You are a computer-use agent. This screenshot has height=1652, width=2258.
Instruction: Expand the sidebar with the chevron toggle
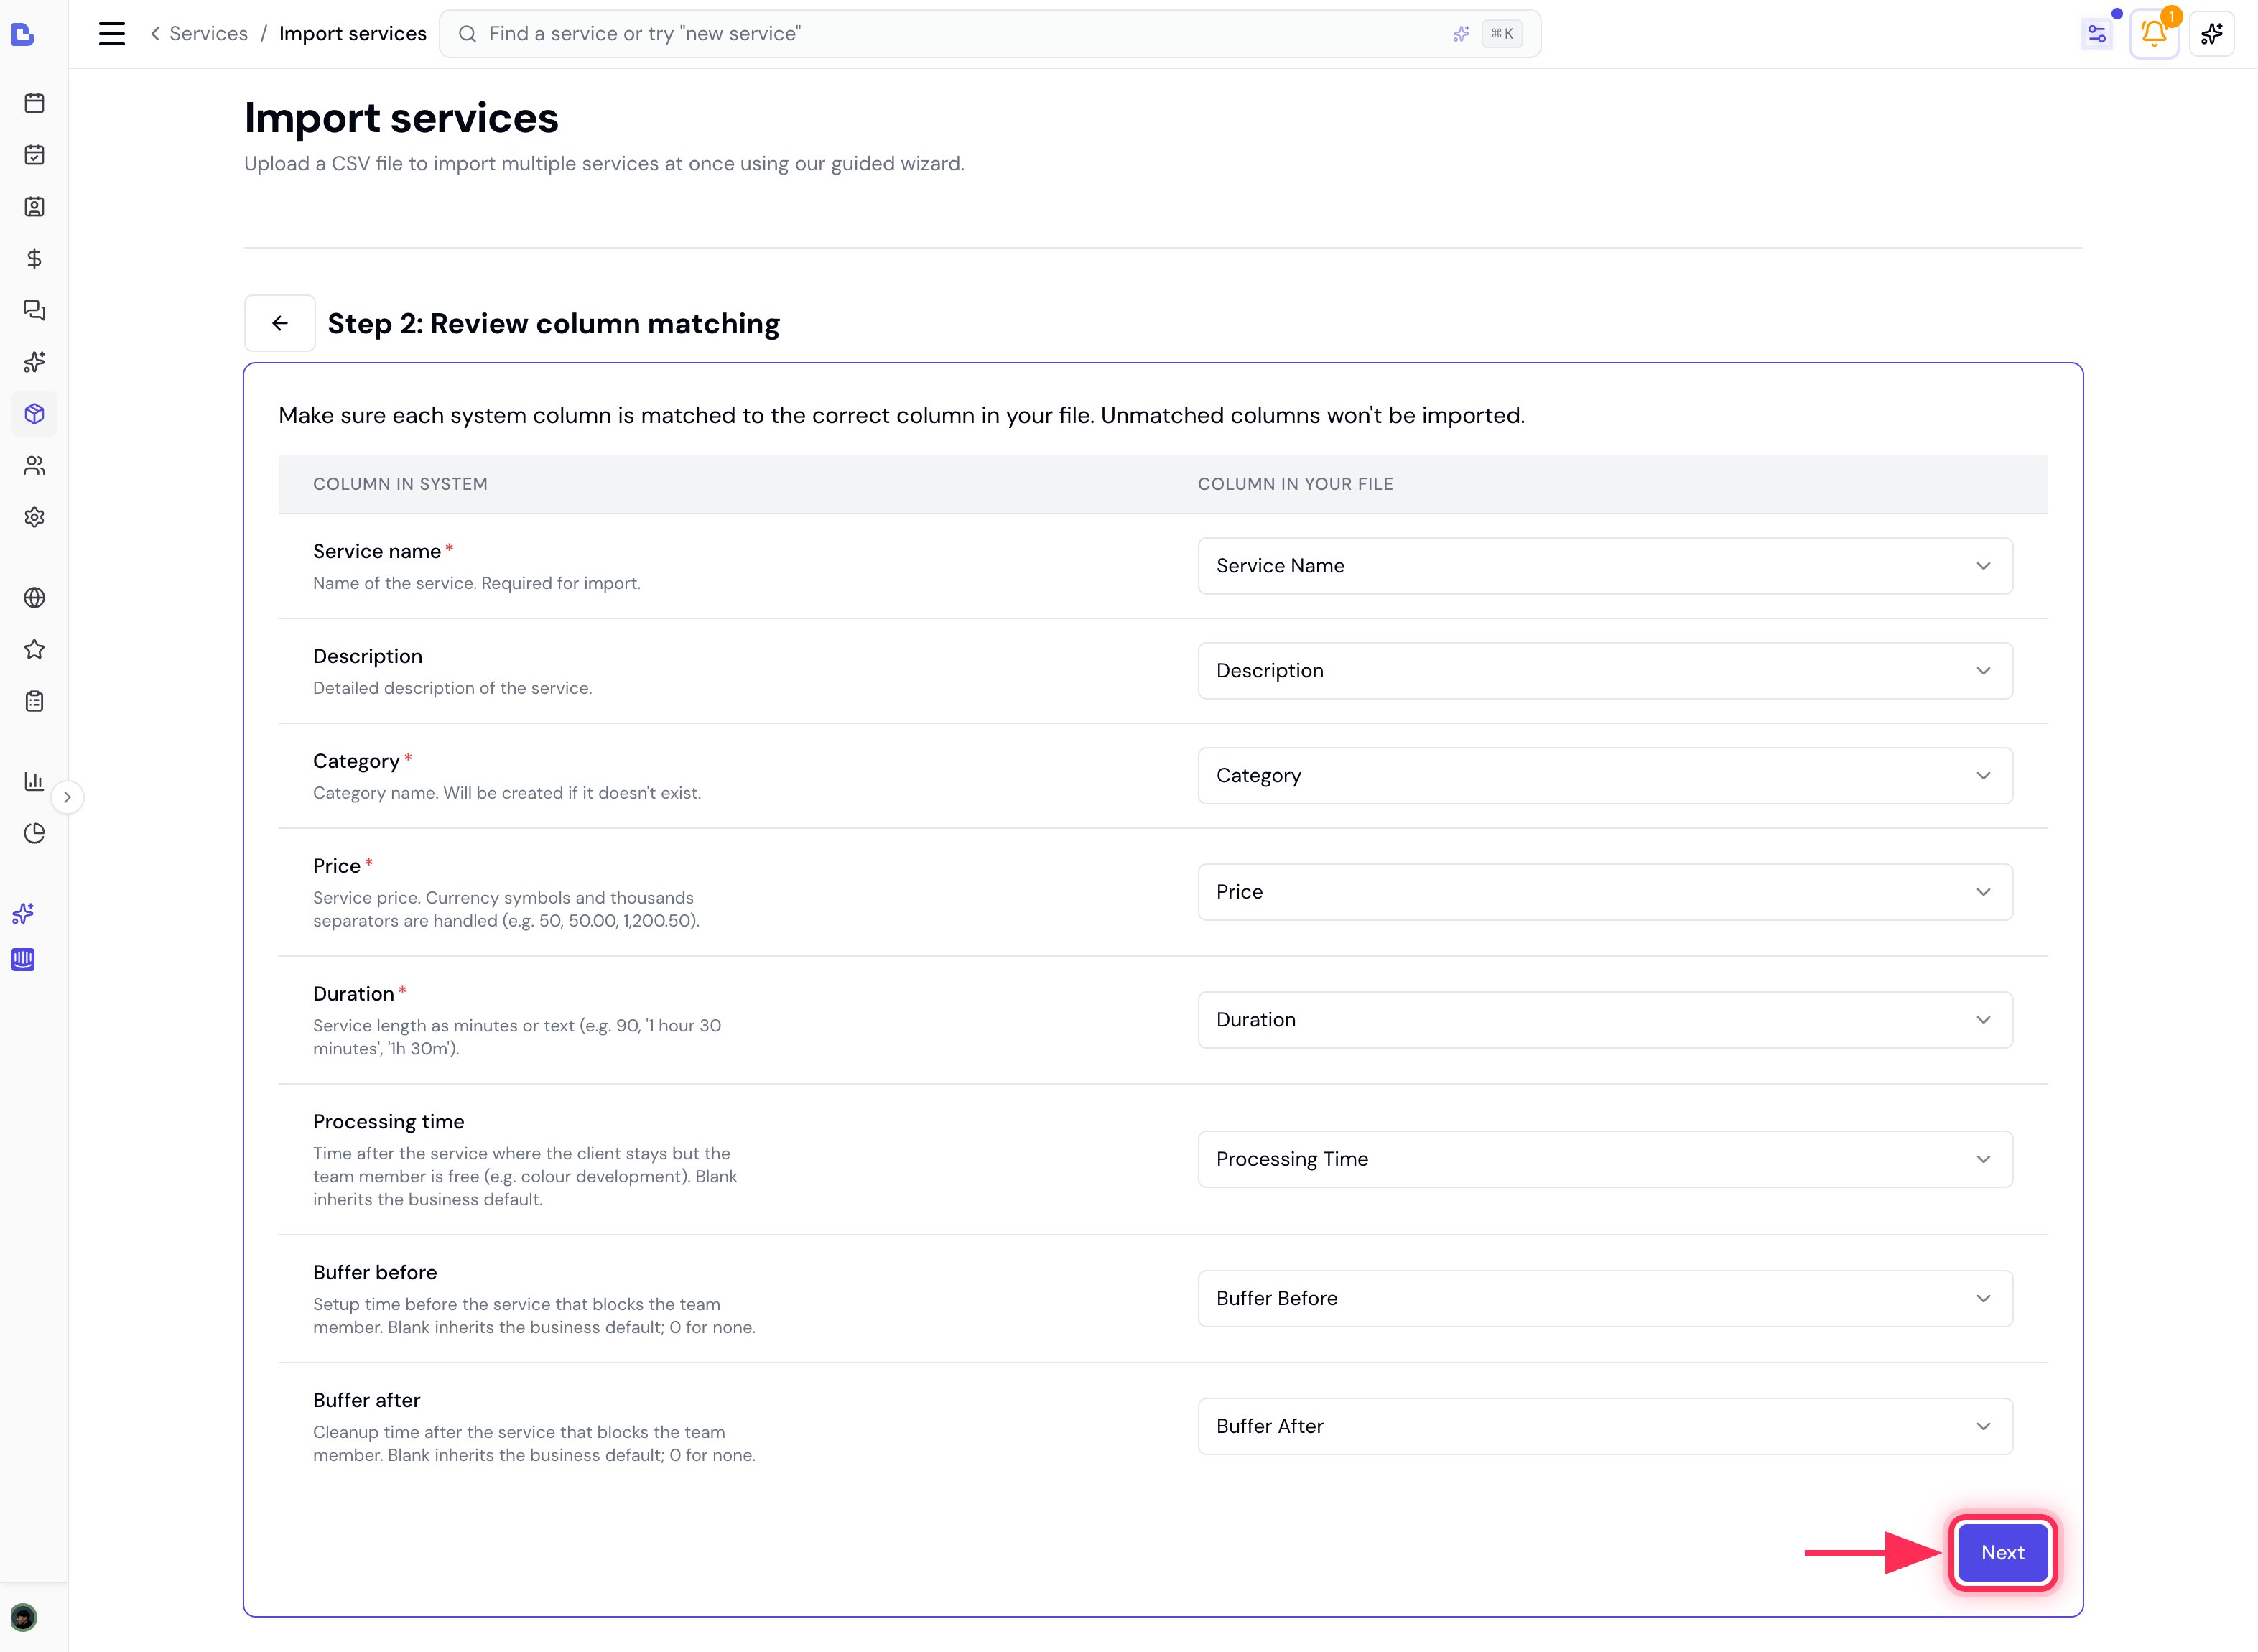click(x=67, y=797)
